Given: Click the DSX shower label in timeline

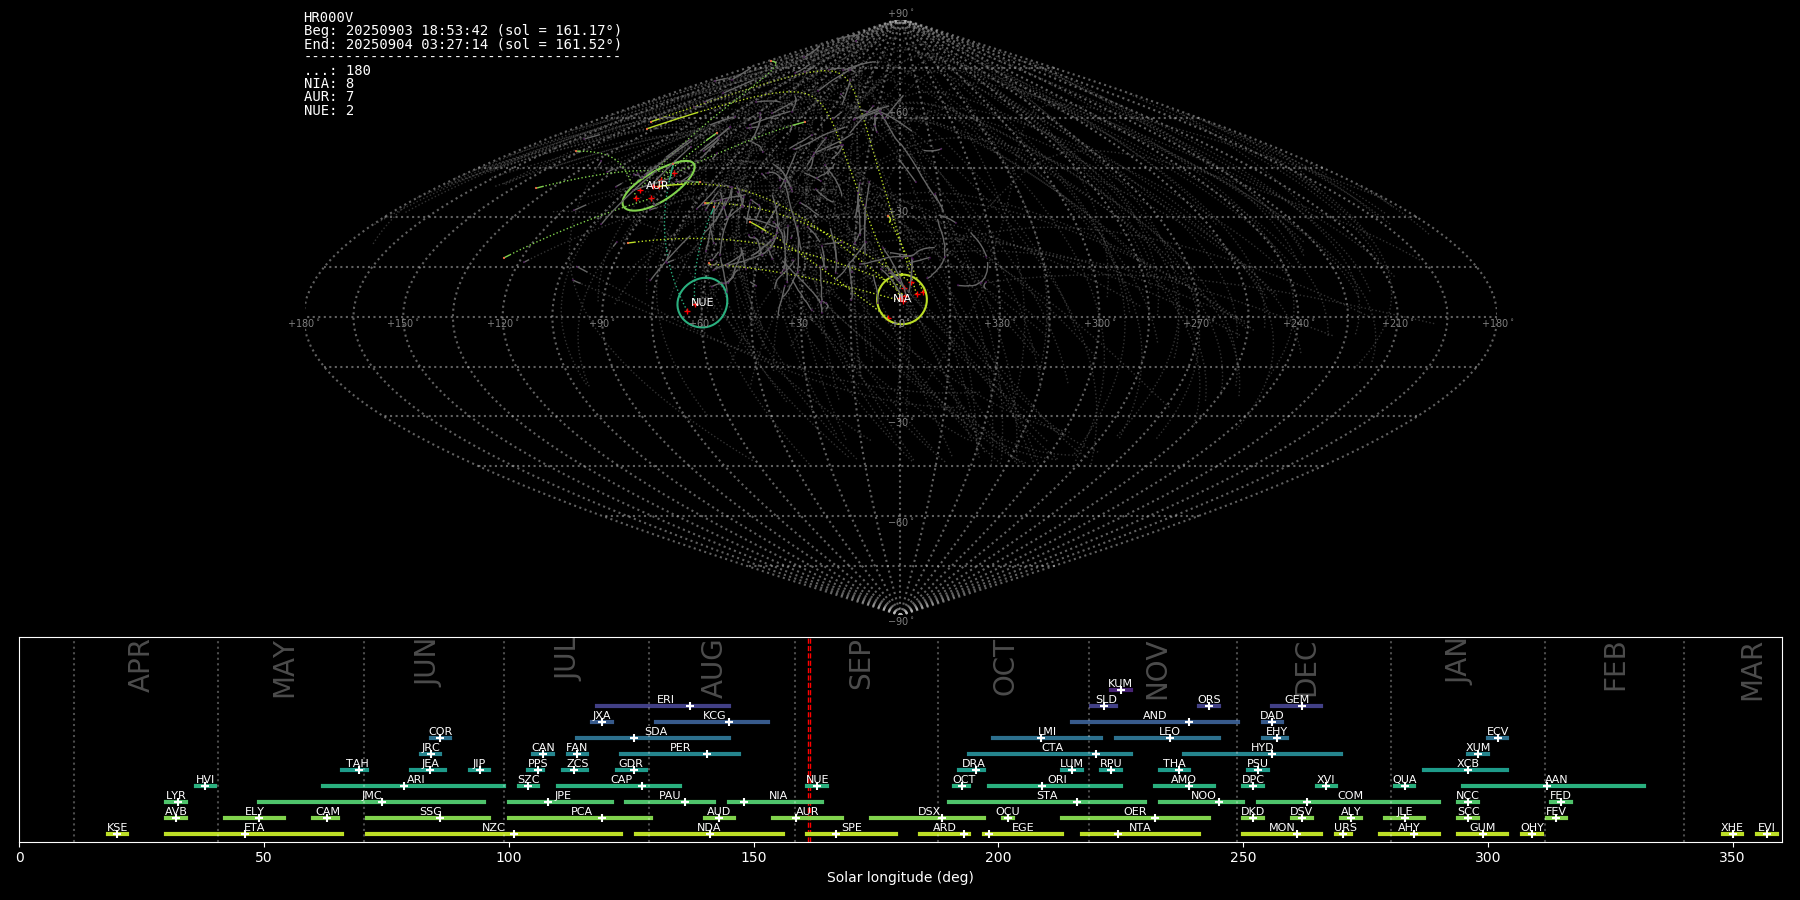Looking at the screenshot, I should tap(929, 811).
